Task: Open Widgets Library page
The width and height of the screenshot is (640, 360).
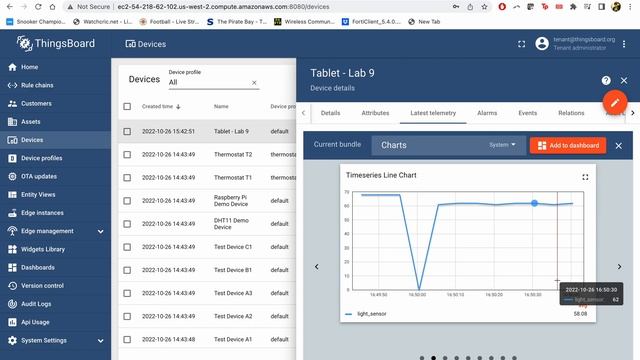Action: (x=55, y=249)
